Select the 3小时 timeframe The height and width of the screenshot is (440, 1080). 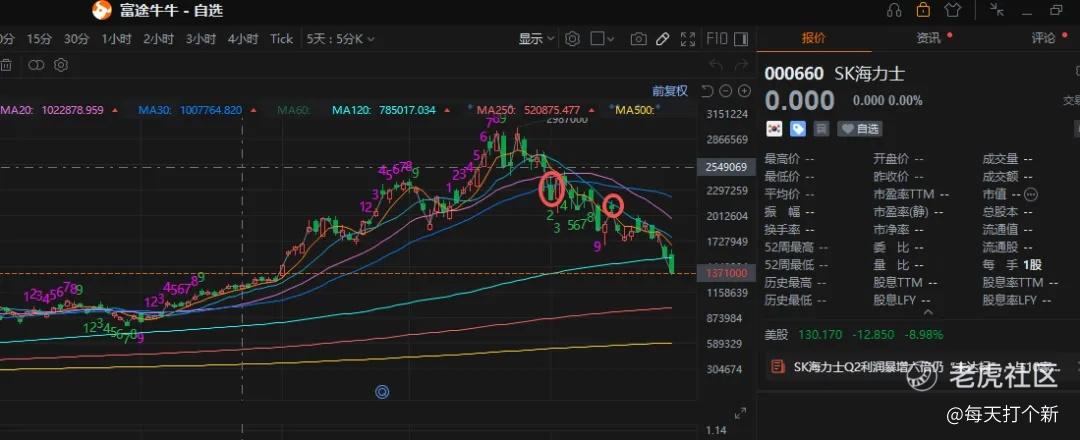[200, 39]
